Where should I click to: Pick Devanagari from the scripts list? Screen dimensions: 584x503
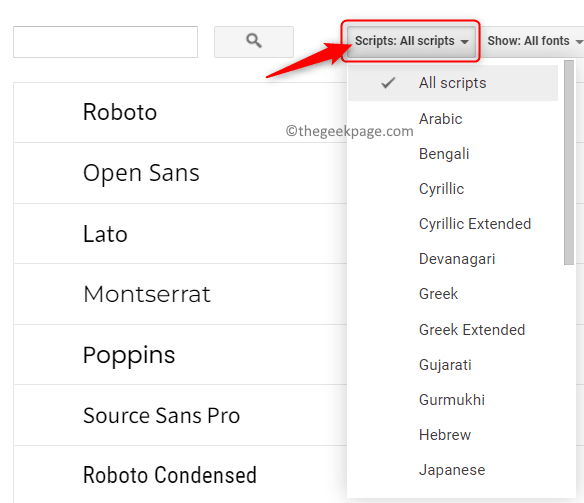(x=453, y=259)
